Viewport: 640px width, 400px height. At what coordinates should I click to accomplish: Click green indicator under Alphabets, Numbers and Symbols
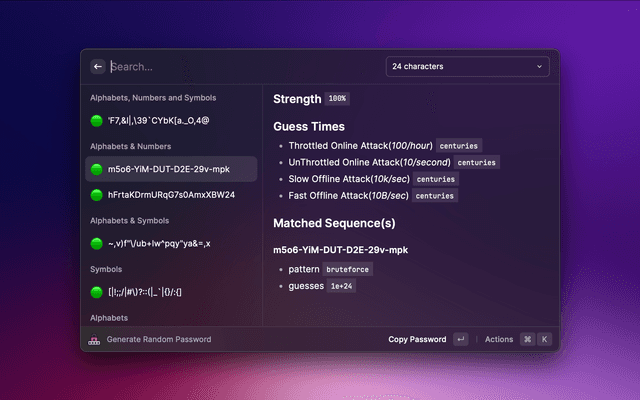coord(97,121)
